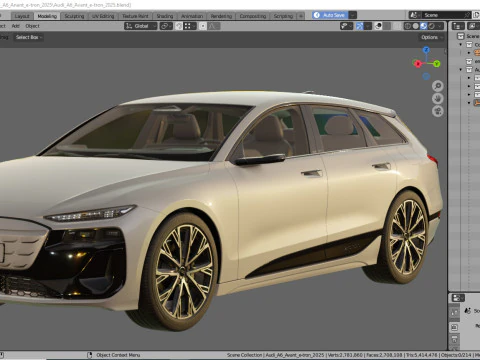This screenshot has height=360, width=480.
Task: Add a new workspace with plus button
Action: click(301, 16)
